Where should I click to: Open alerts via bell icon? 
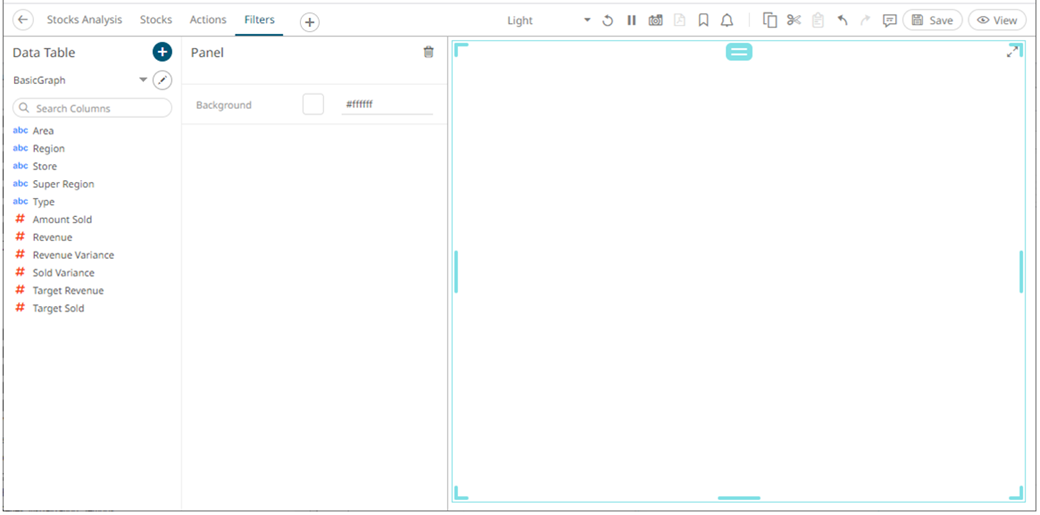(727, 20)
